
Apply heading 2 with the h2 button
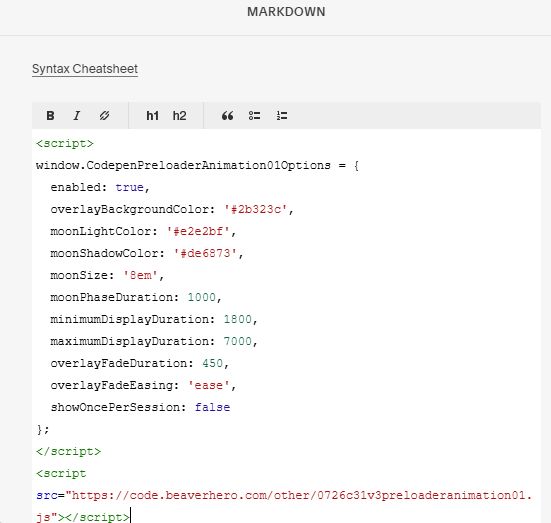[179, 116]
